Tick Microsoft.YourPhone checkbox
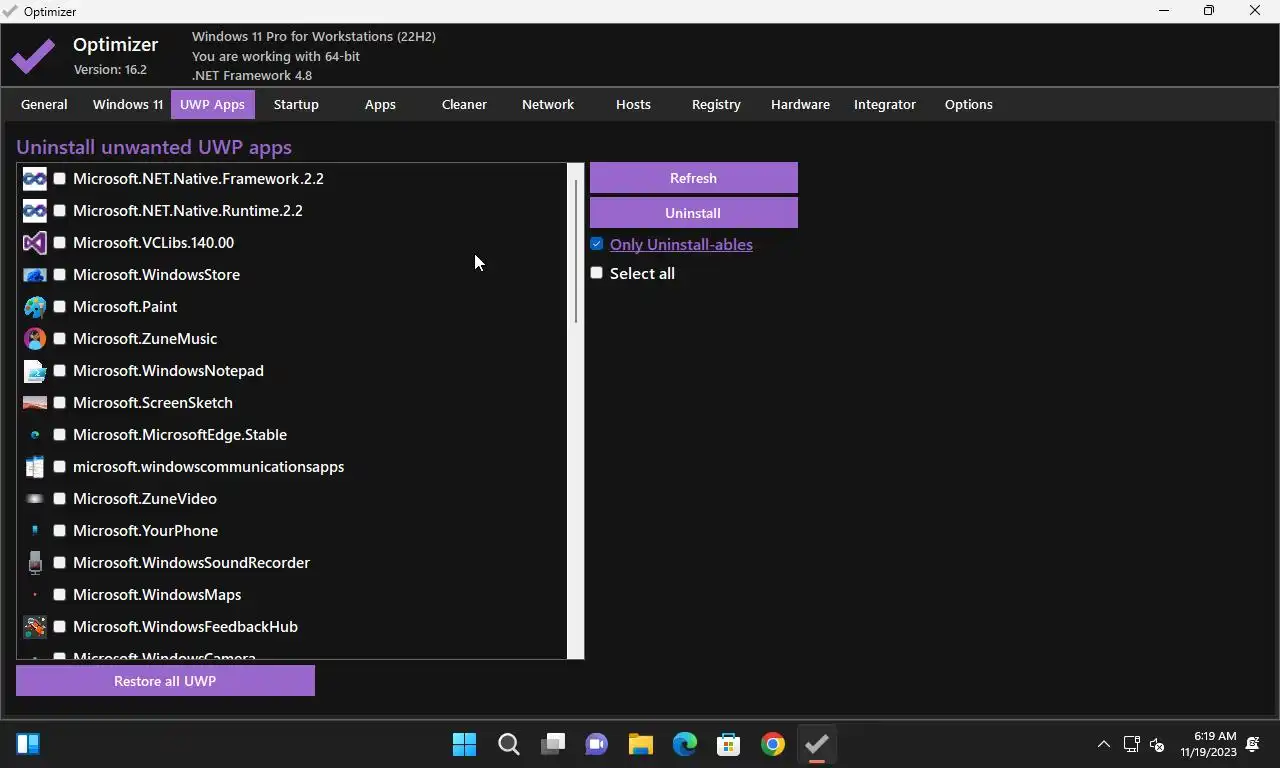 click(60, 531)
